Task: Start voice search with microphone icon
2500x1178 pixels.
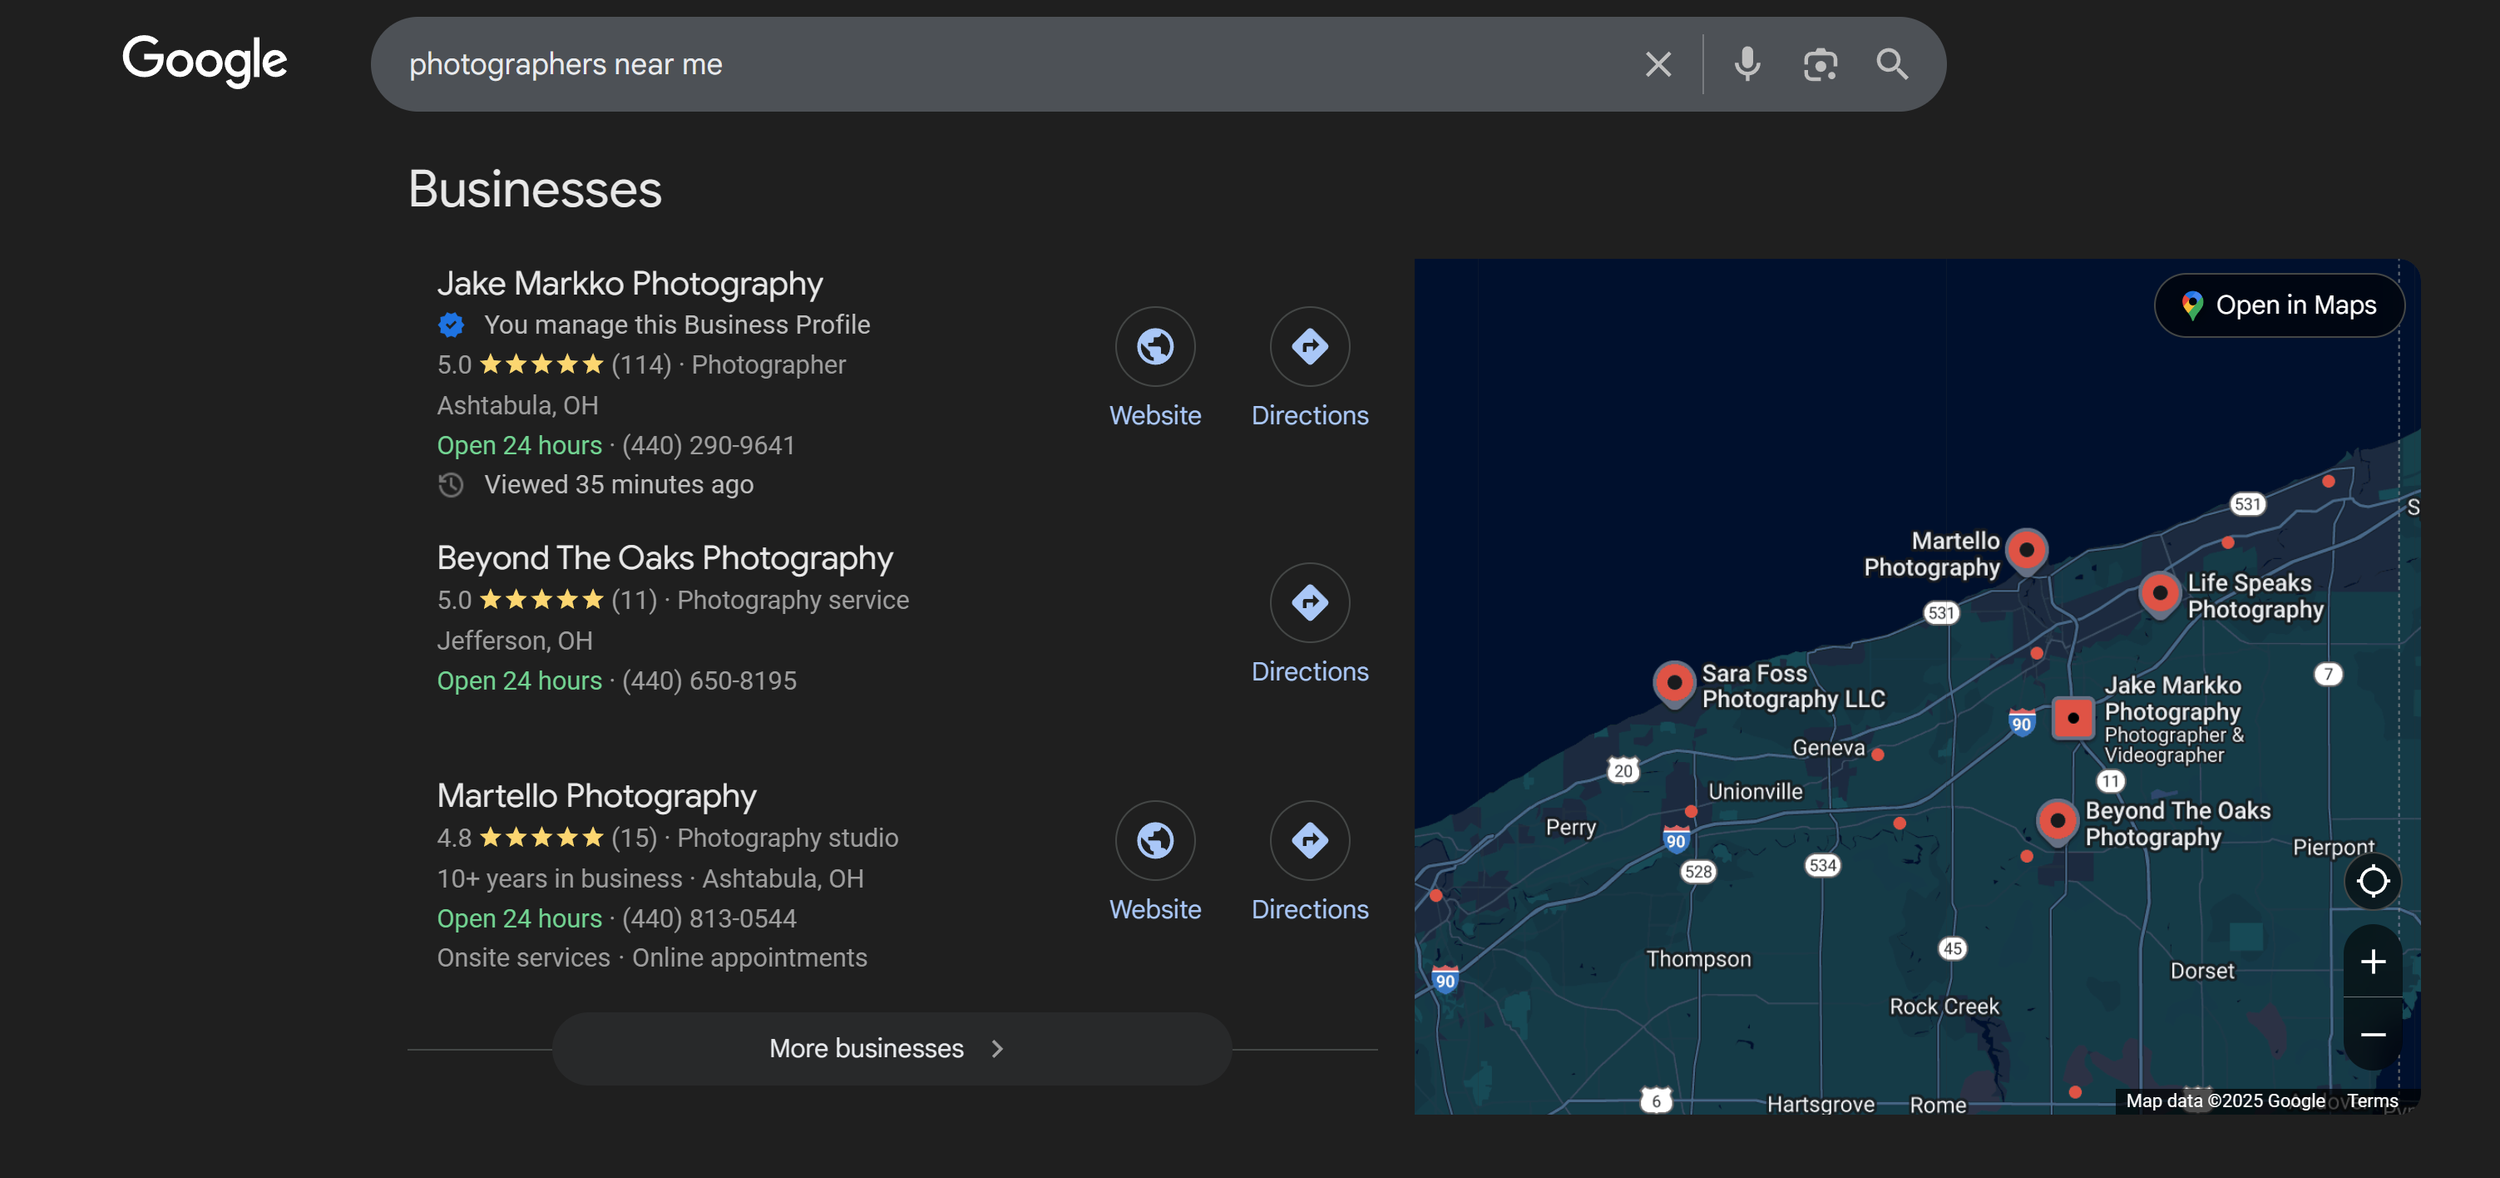Action: pyautogui.click(x=1746, y=64)
